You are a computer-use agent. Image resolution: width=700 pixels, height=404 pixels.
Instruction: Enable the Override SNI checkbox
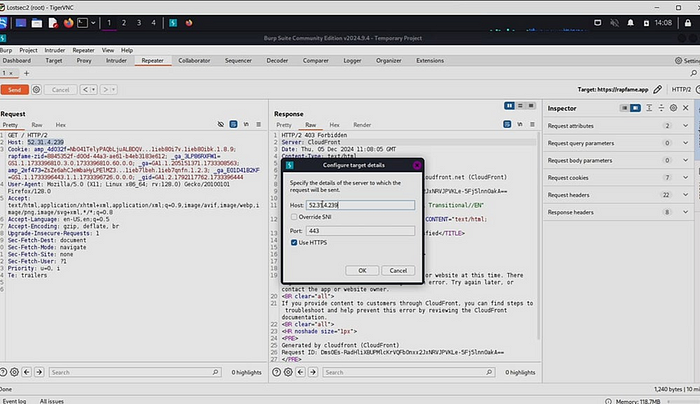pos(294,217)
